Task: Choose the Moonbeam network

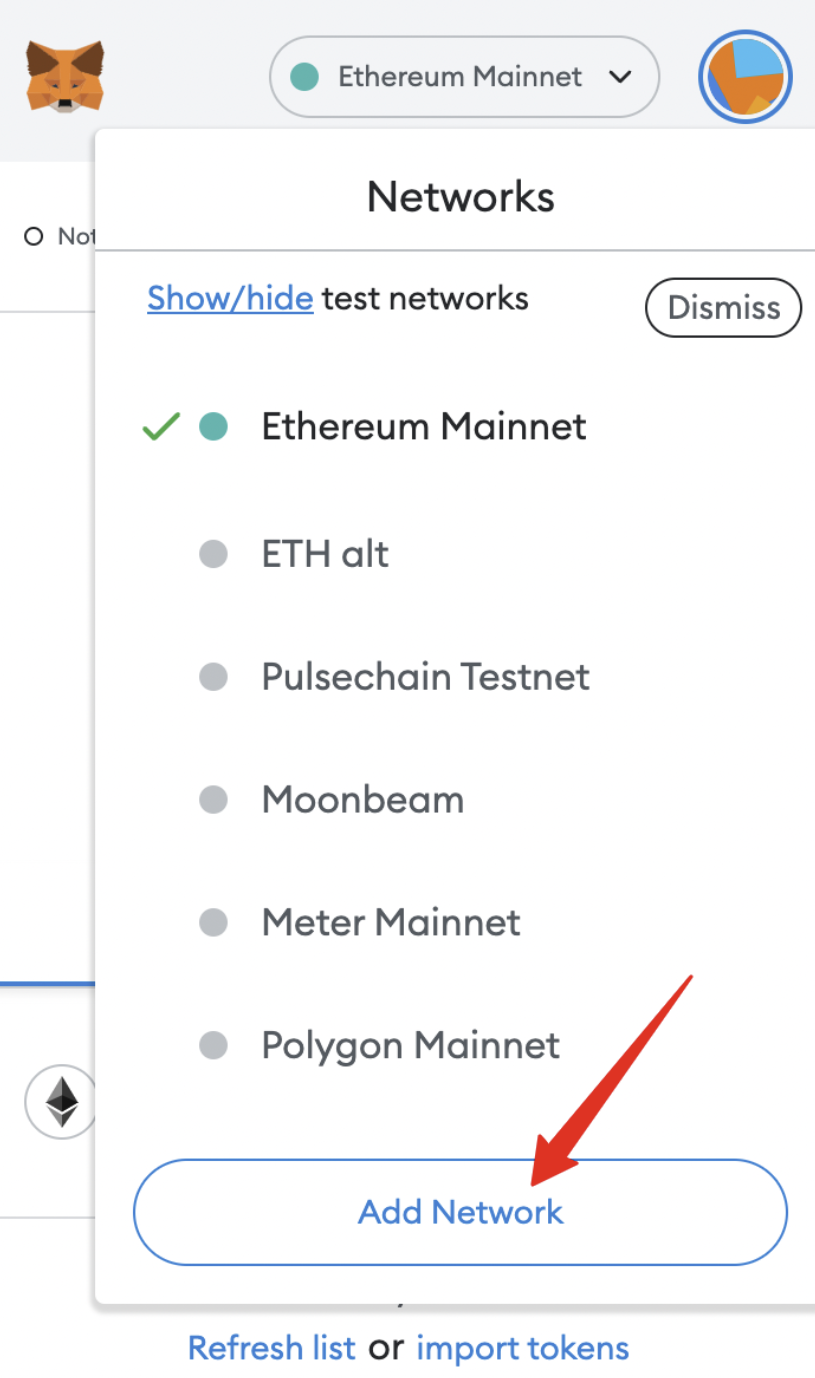Action: pos(363,800)
